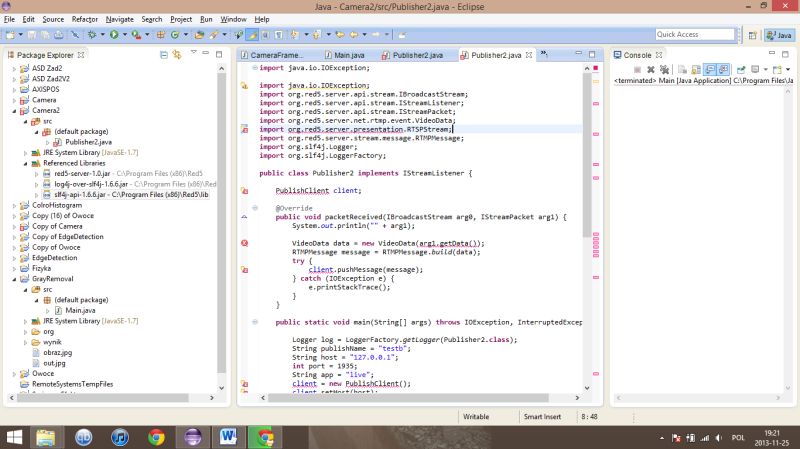800x449 pixels.
Task: Select obraz.jpg in Package Explorer
Action: click(x=58, y=353)
